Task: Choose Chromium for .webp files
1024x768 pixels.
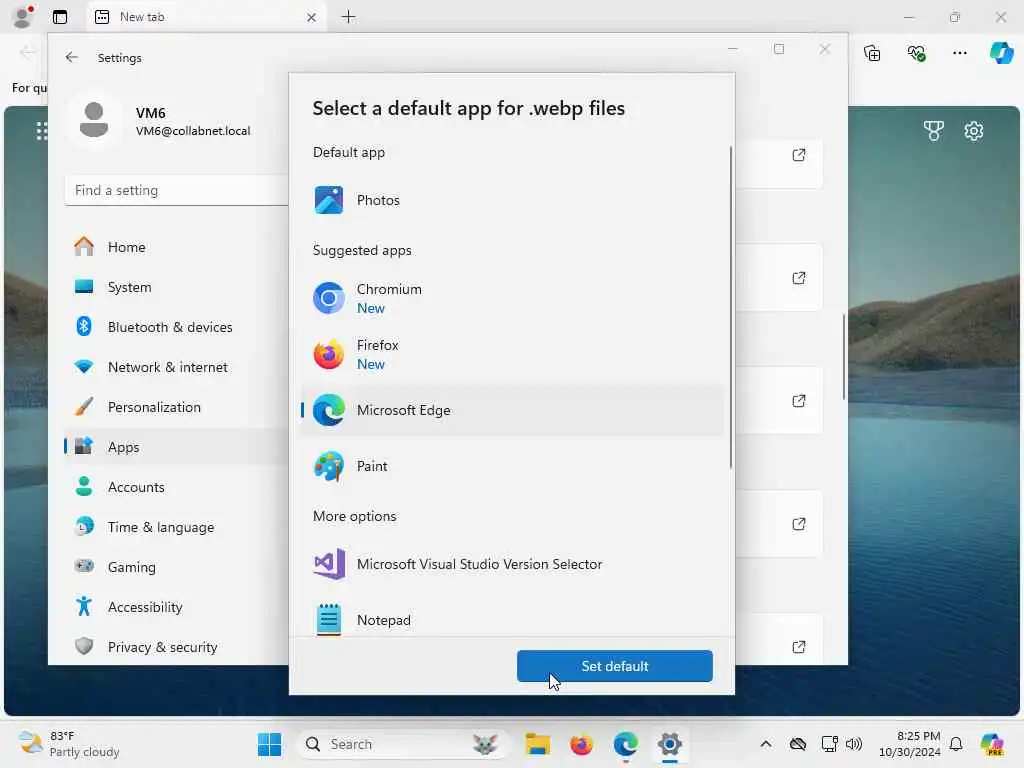Action: [x=512, y=298]
